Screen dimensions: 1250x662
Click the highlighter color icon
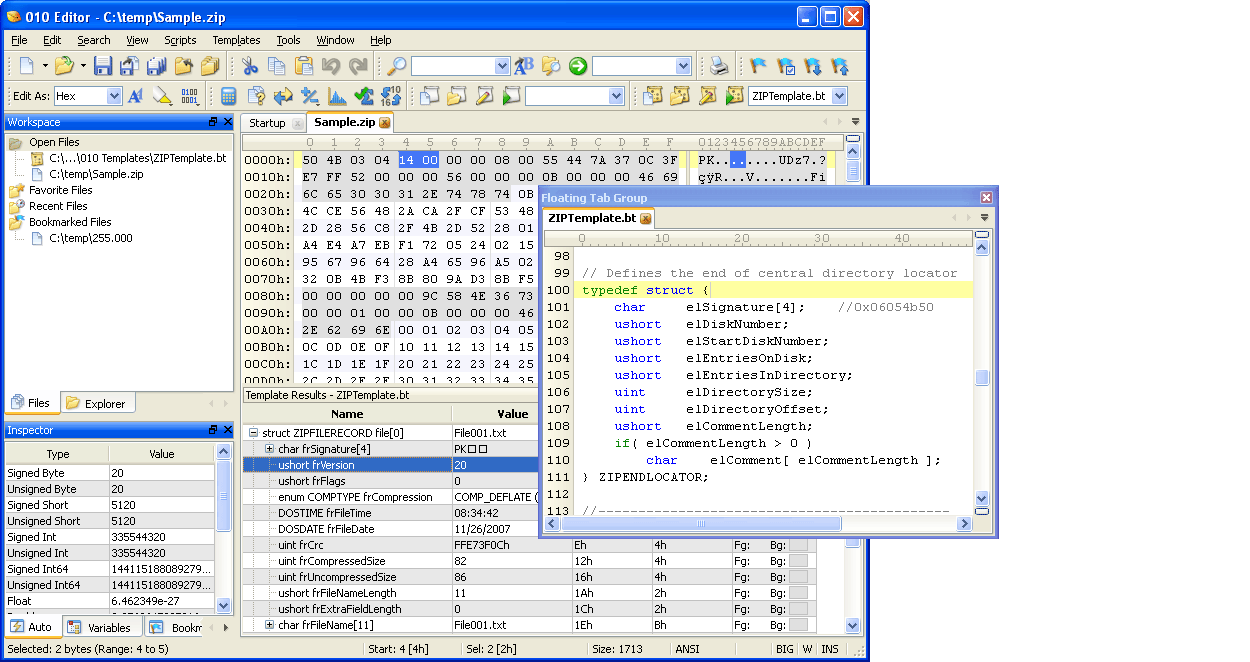coord(163,96)
